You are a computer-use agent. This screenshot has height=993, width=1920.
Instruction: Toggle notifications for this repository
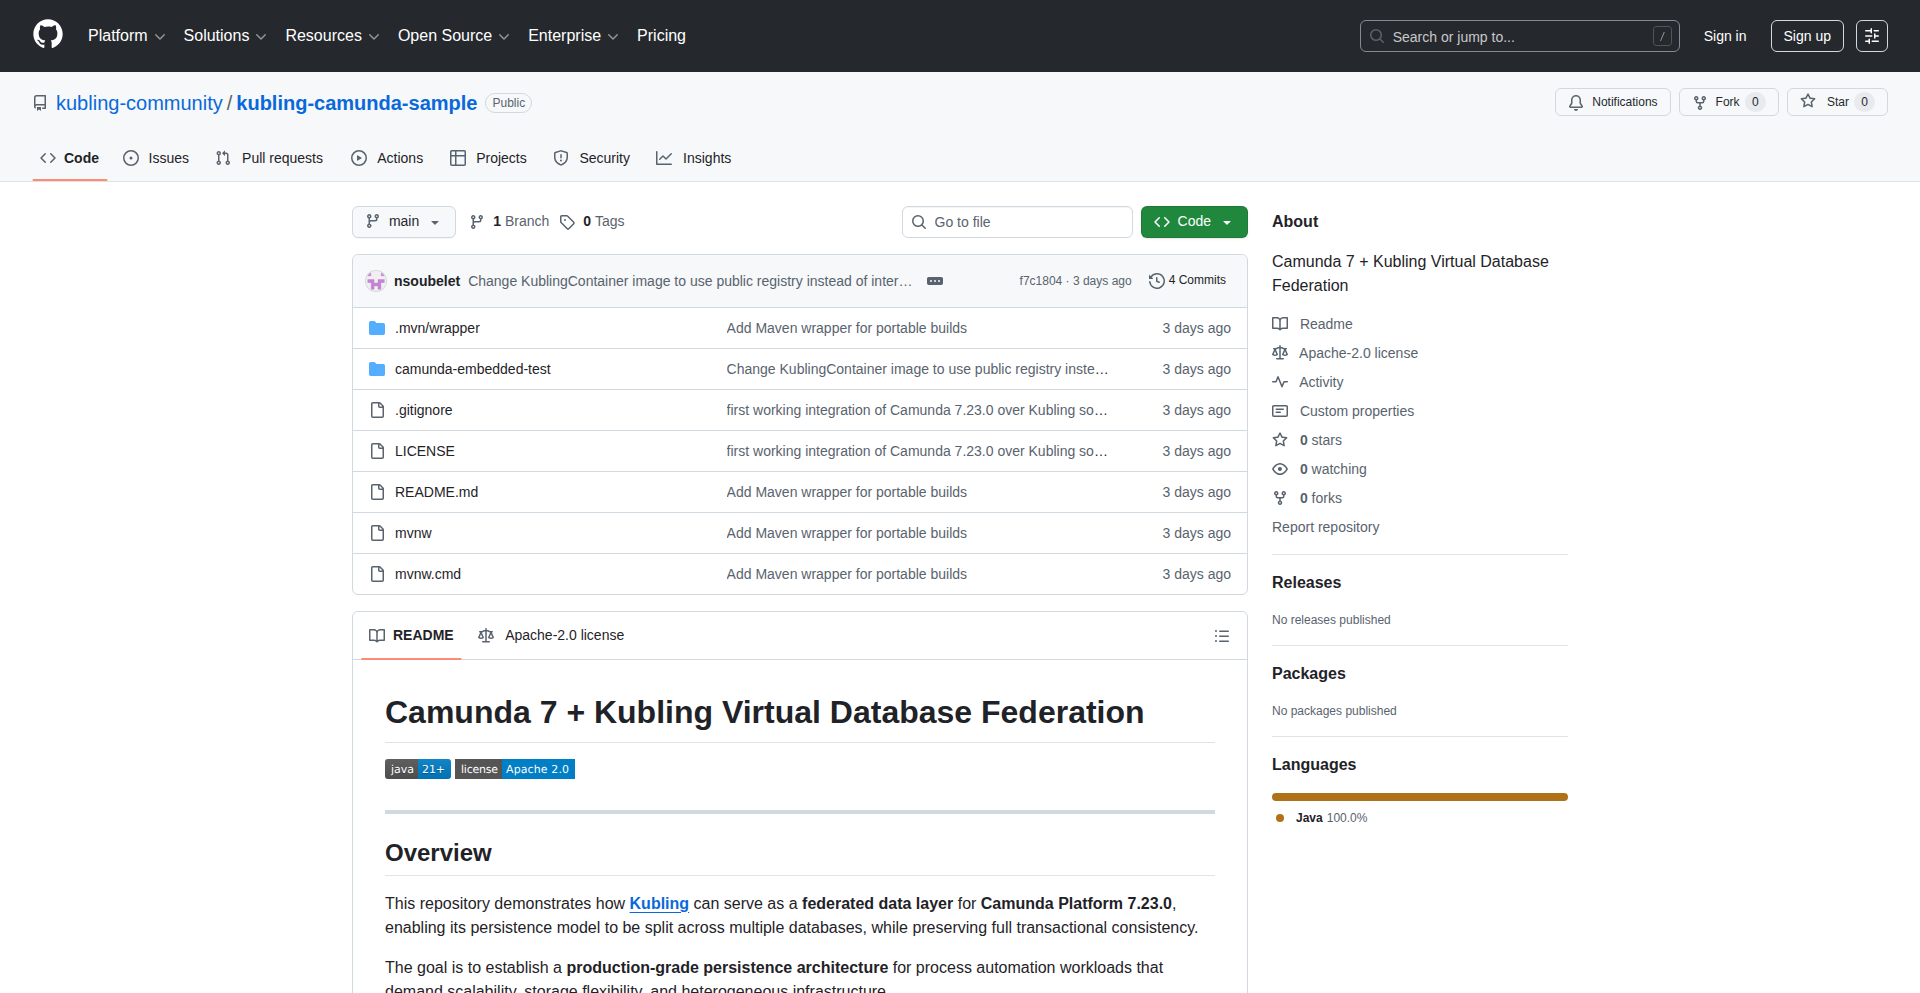1612,102
